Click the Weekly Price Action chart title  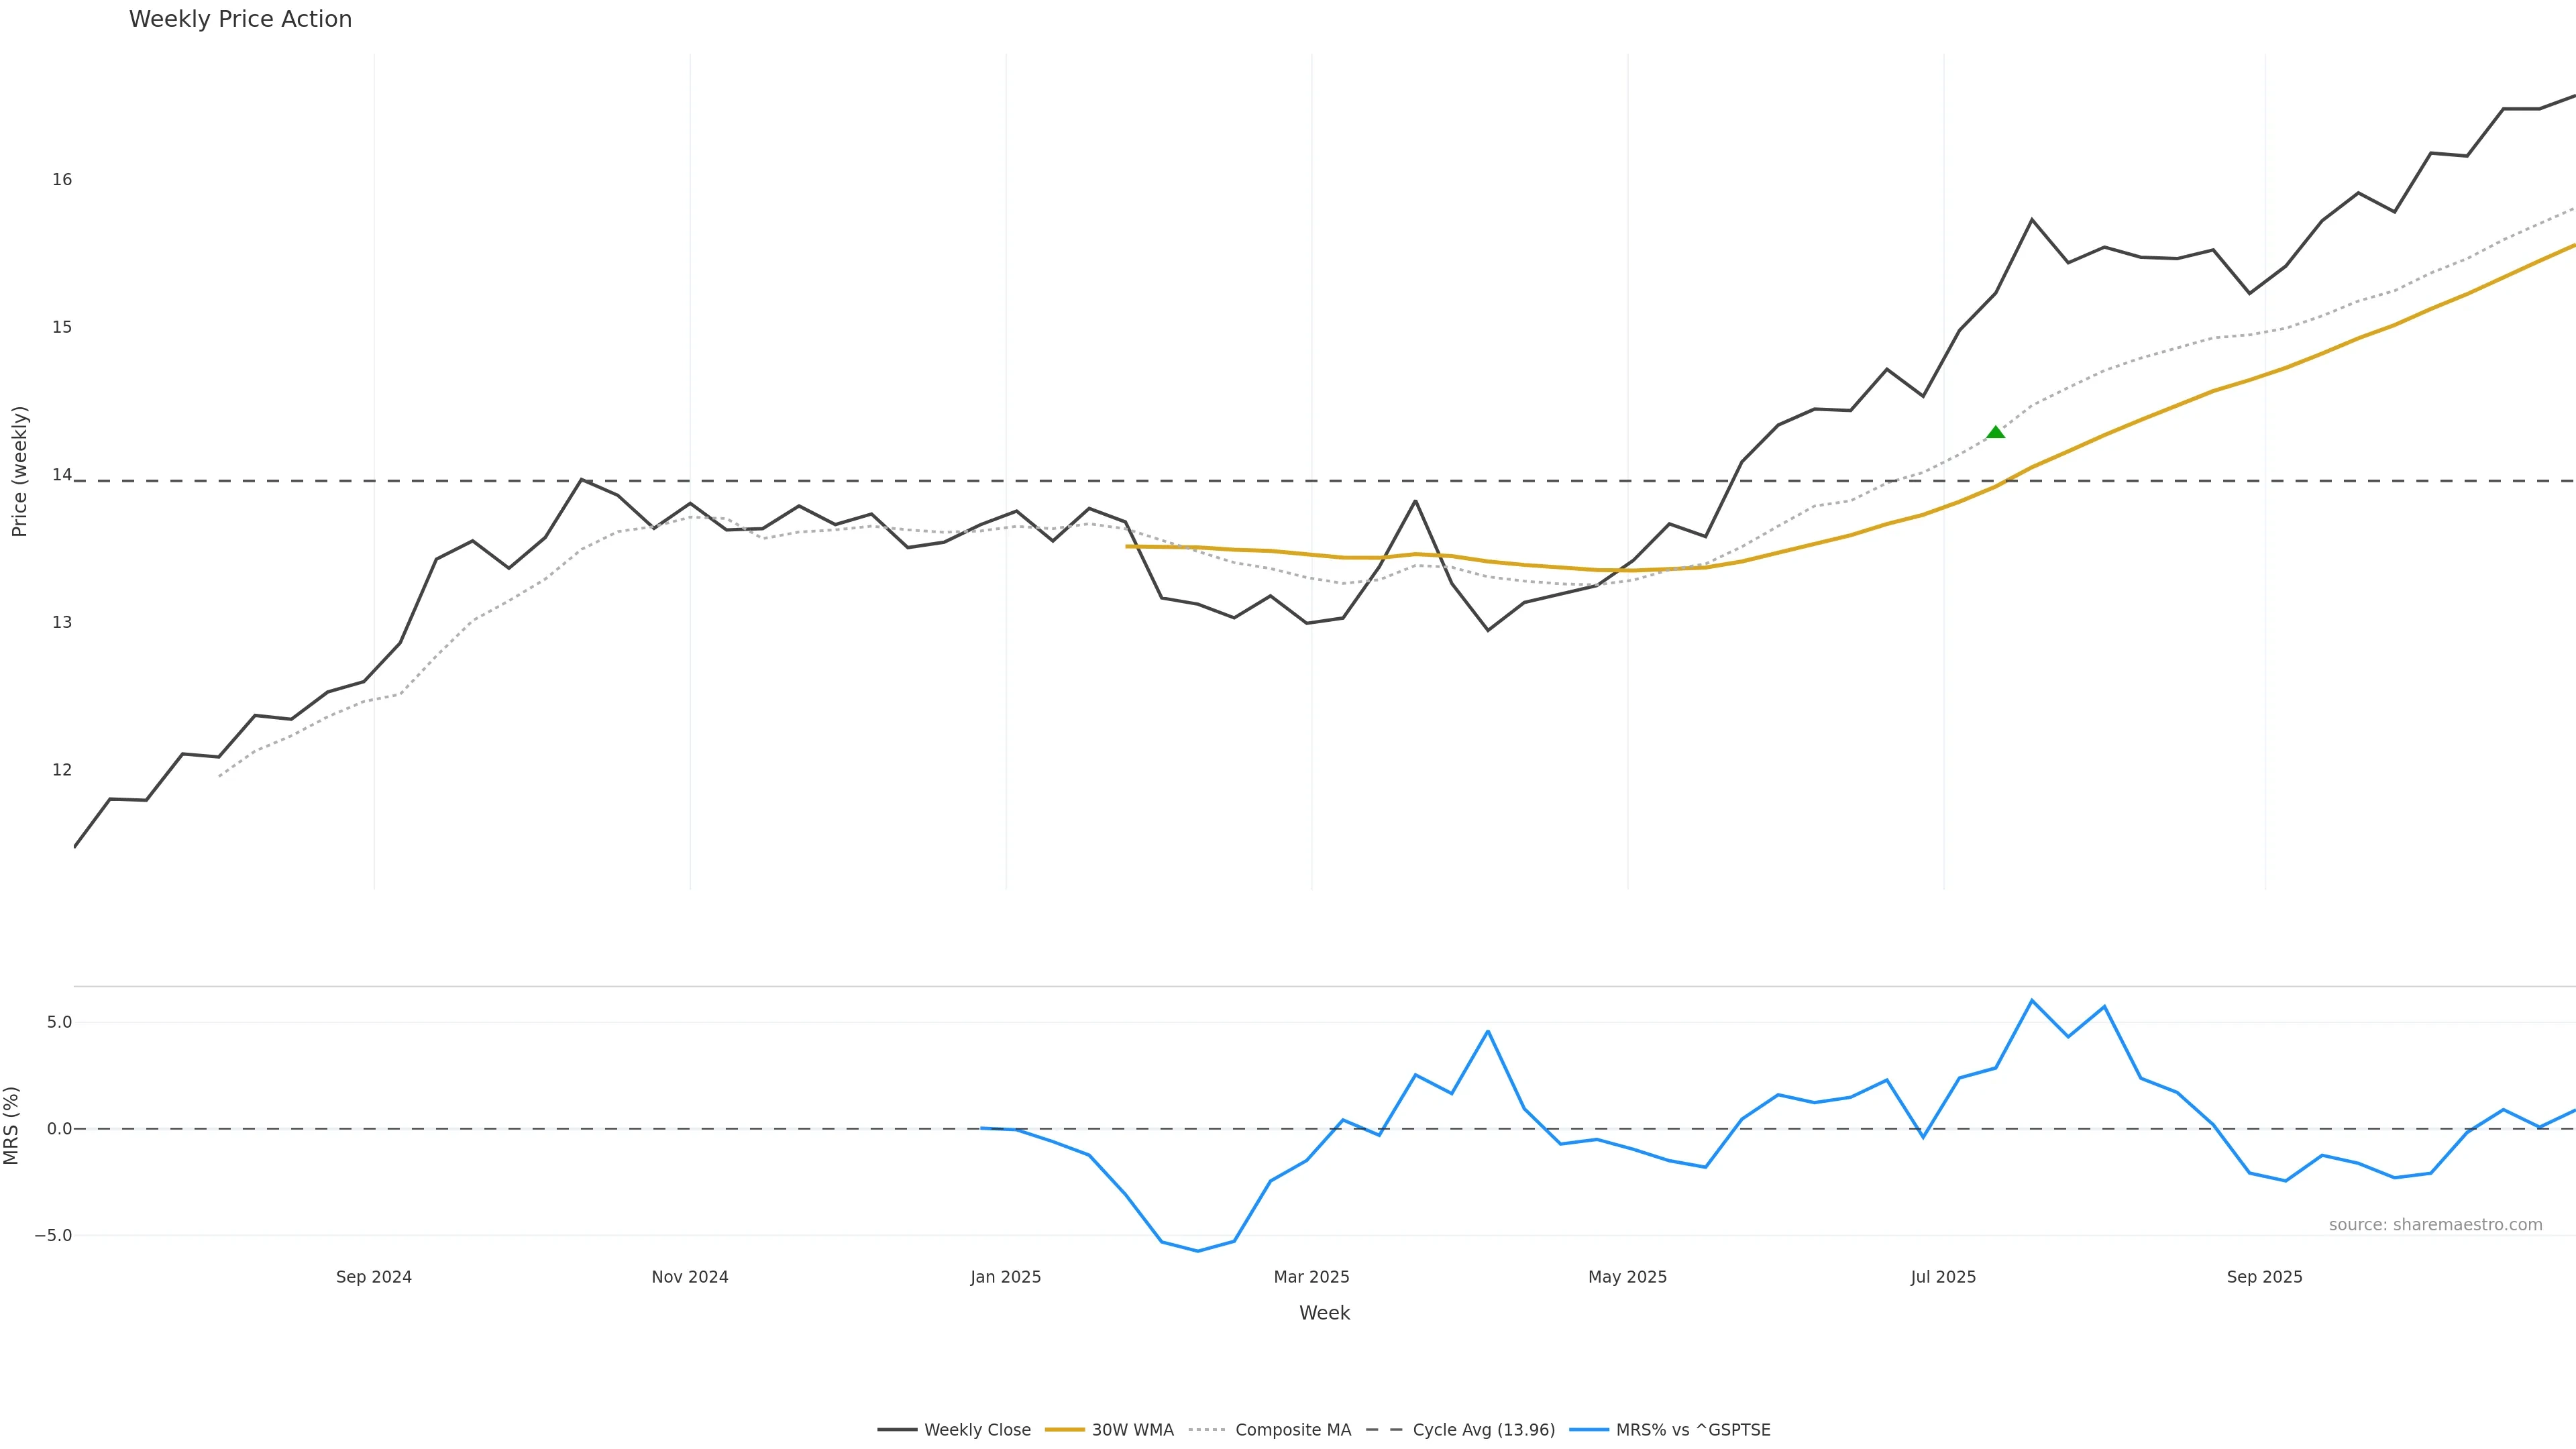(x=240, y=19)
